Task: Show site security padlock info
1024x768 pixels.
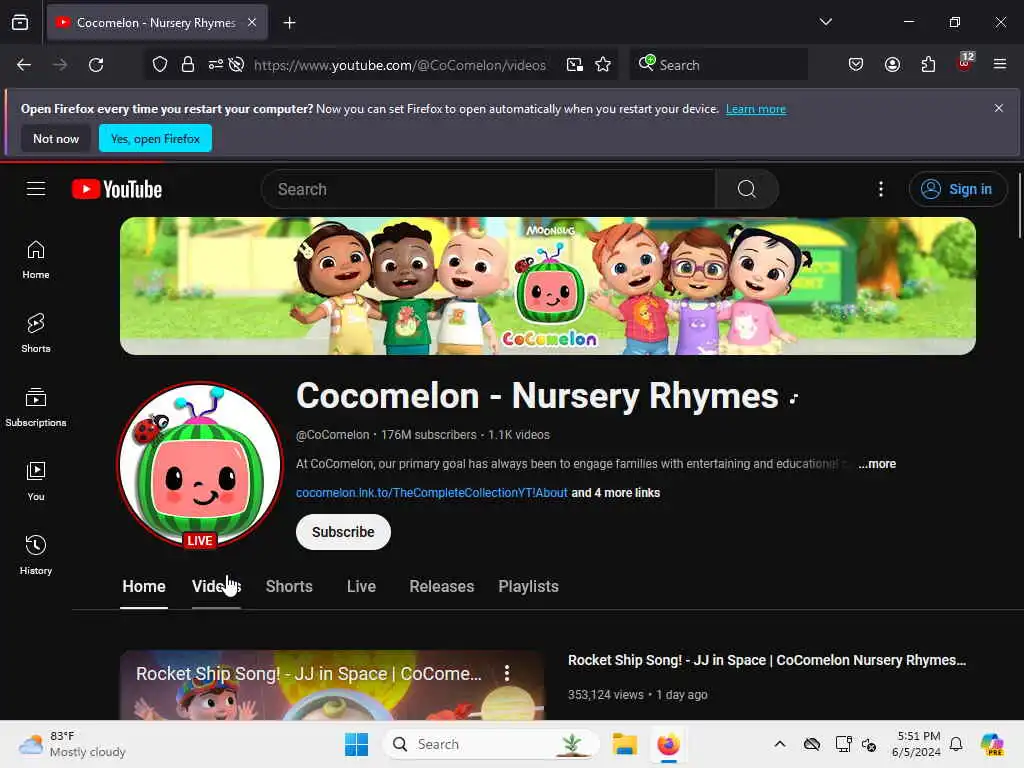Action: coord(188,65)
